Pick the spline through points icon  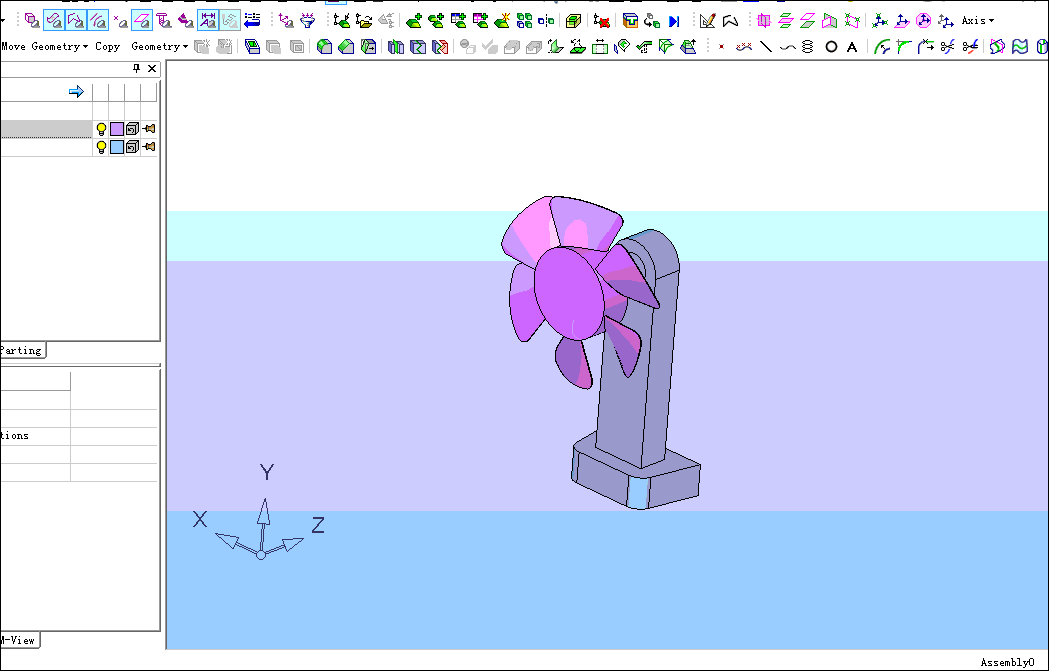point(743,47)
